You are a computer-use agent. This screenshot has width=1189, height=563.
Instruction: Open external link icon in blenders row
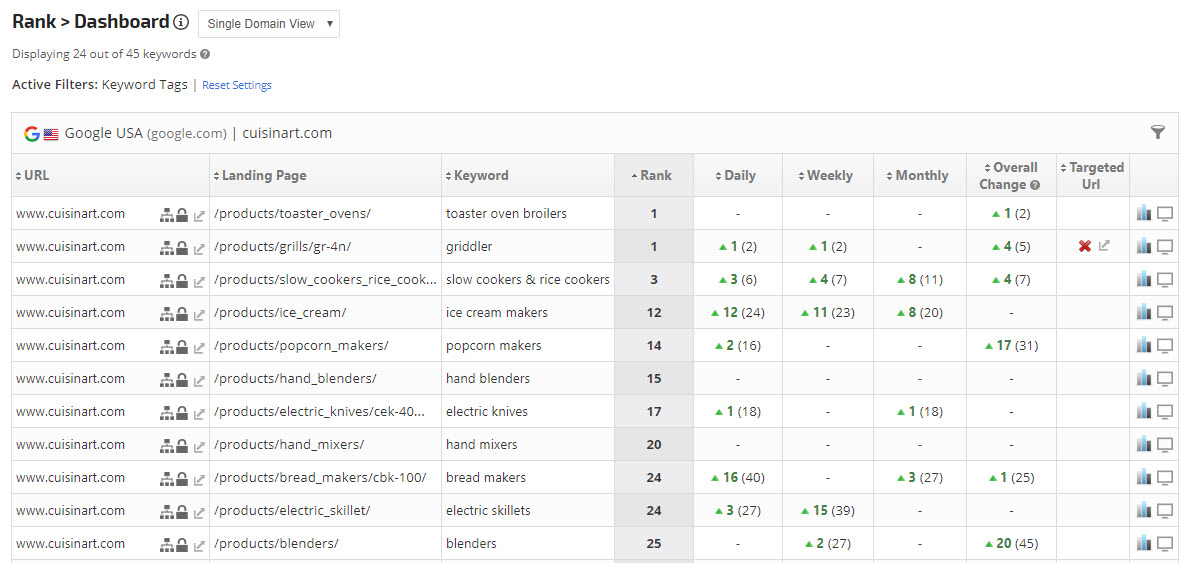[199, 546]
